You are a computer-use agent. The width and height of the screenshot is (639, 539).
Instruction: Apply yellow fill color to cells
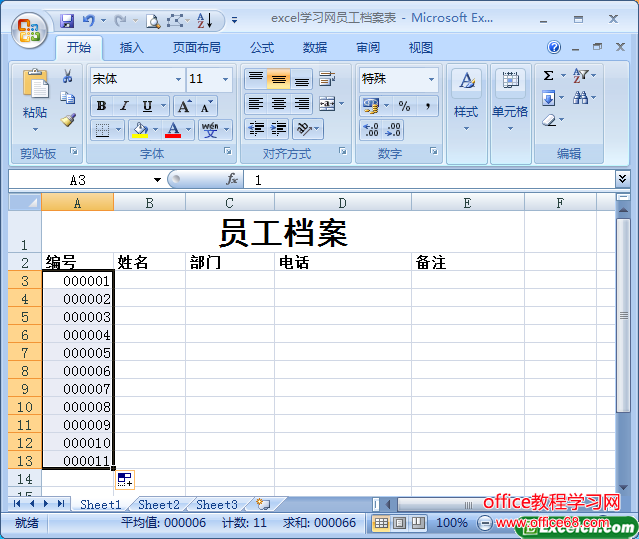[x=141, y=130]
